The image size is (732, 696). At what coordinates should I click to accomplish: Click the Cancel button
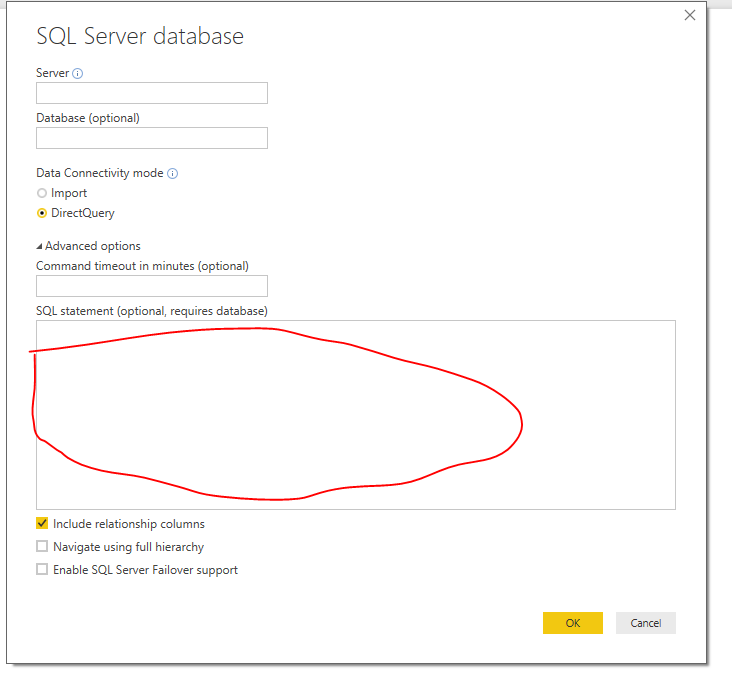pos(646,623)
